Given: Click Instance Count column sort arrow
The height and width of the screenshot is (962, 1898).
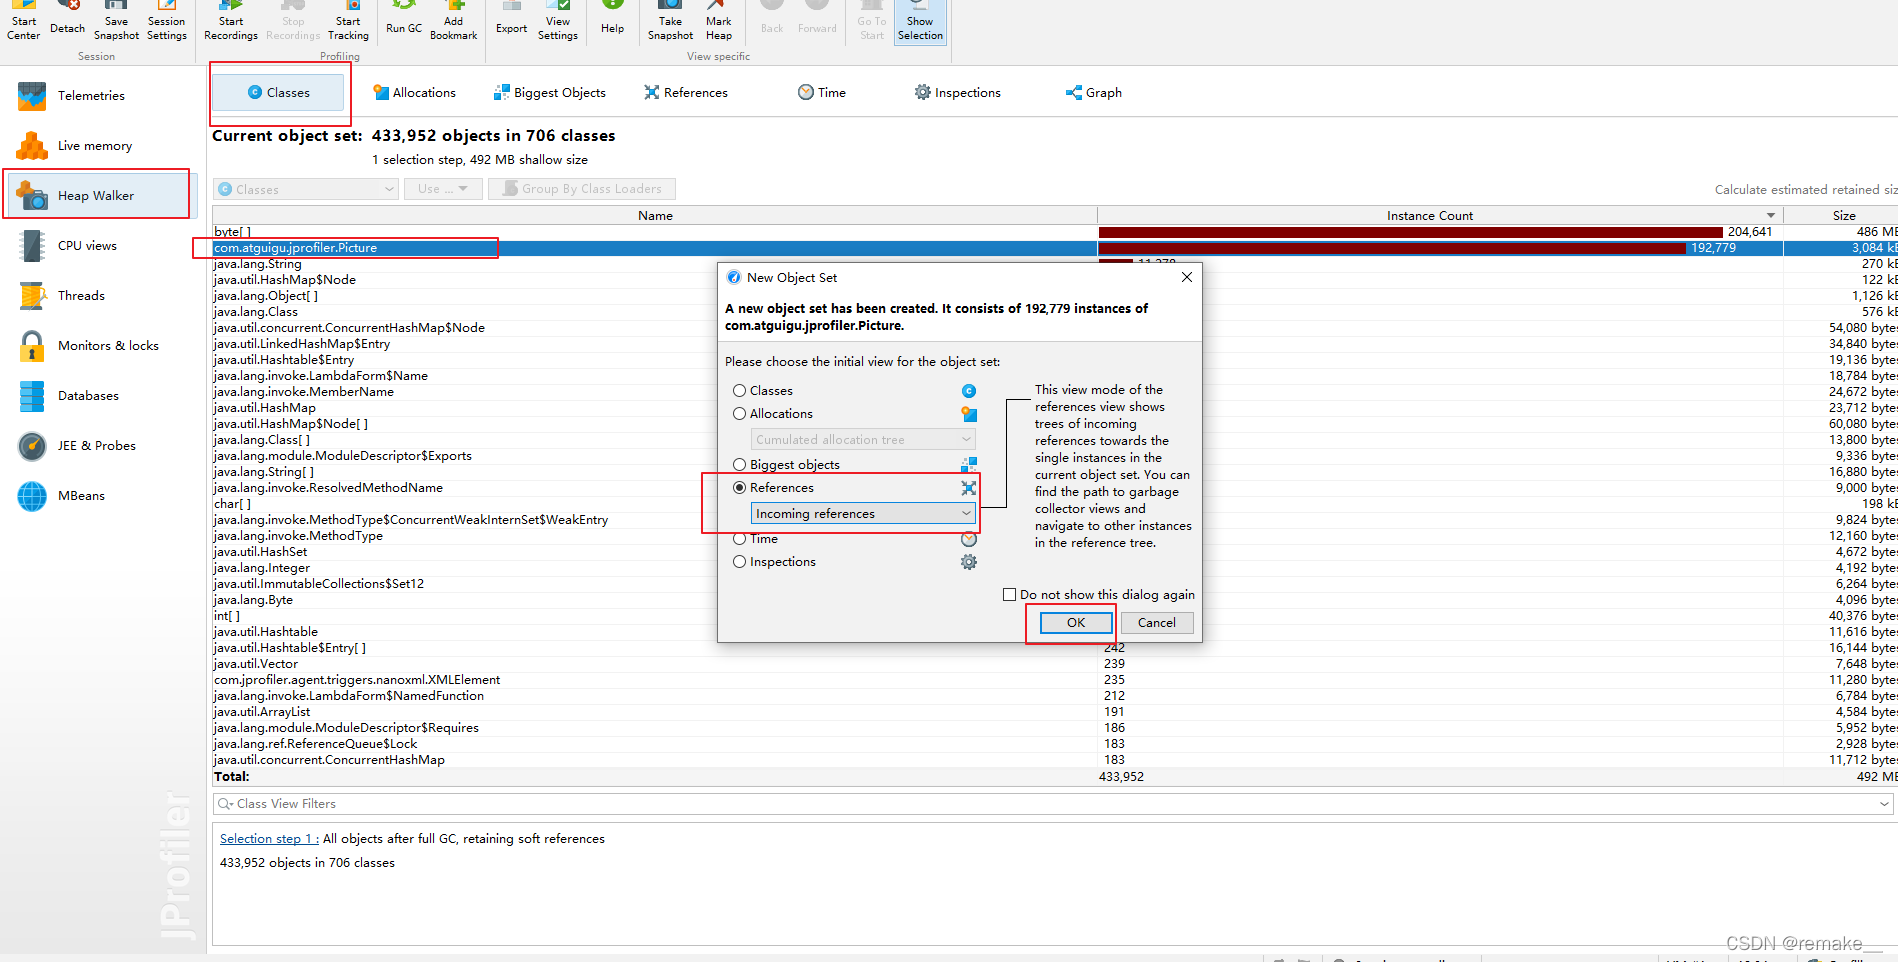Looking at the screenshot, I should point(1771,216).
